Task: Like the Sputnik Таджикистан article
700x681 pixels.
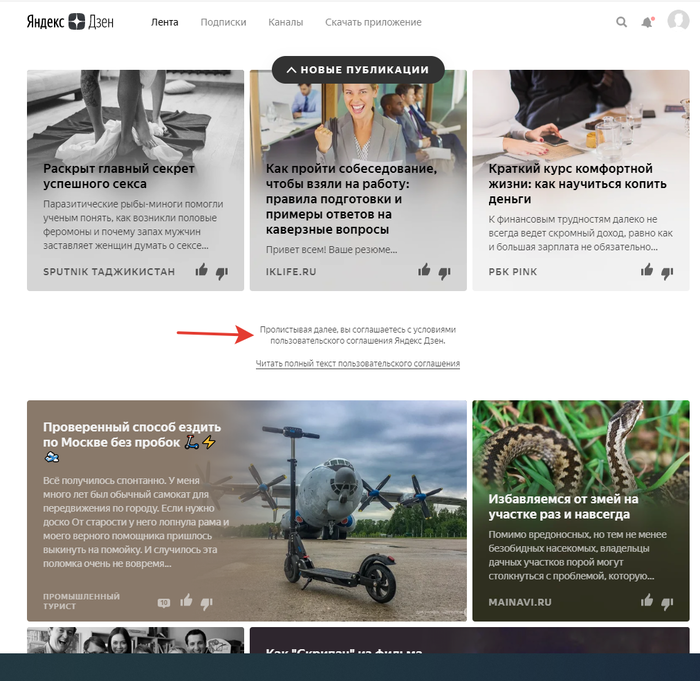Action: pos(202,270)
